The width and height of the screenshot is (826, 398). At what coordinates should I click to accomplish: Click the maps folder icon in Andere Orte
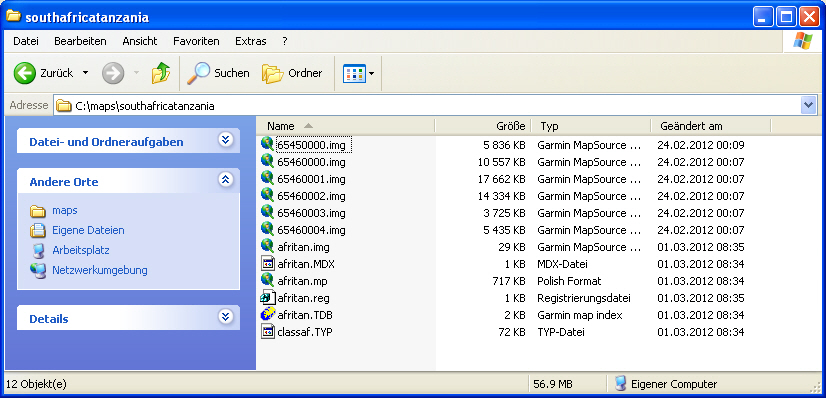click(37, 211)
